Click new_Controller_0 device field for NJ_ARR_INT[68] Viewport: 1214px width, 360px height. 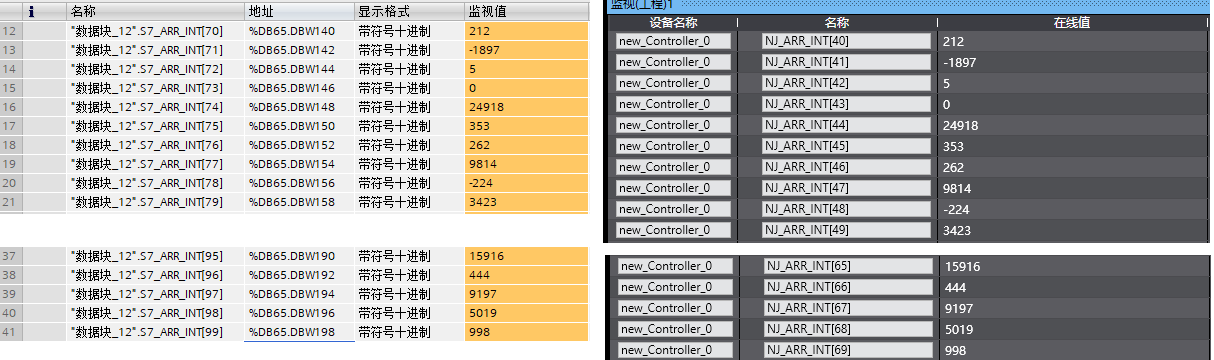point(674,329)
